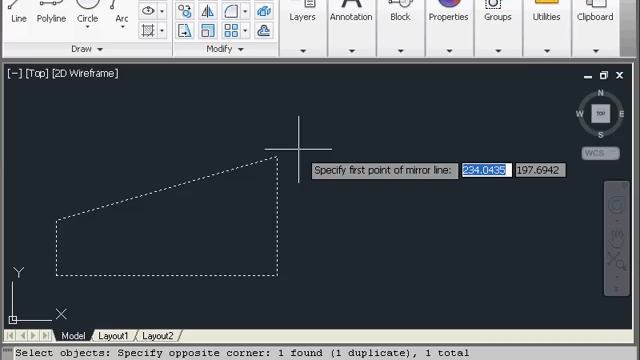Click the Scale tool icon
This screenshot has width=640, height=360.
click(208, 31)
